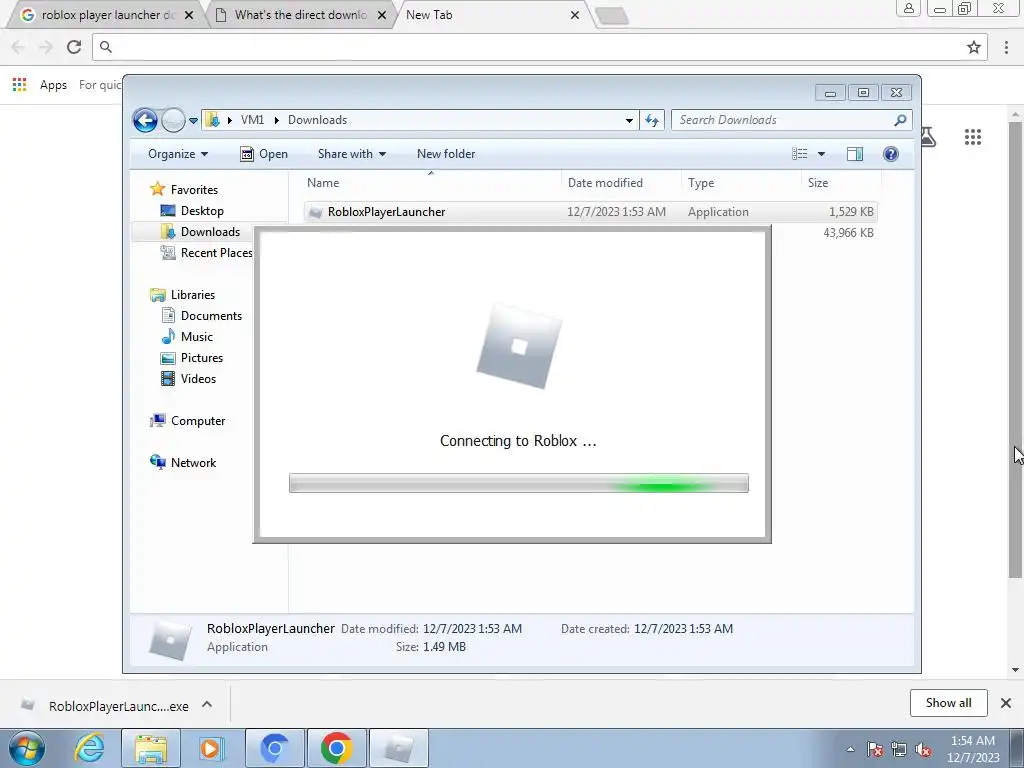Click Show all downloads button
Viewport: 1024px width, 768px height.
(948, 703)
